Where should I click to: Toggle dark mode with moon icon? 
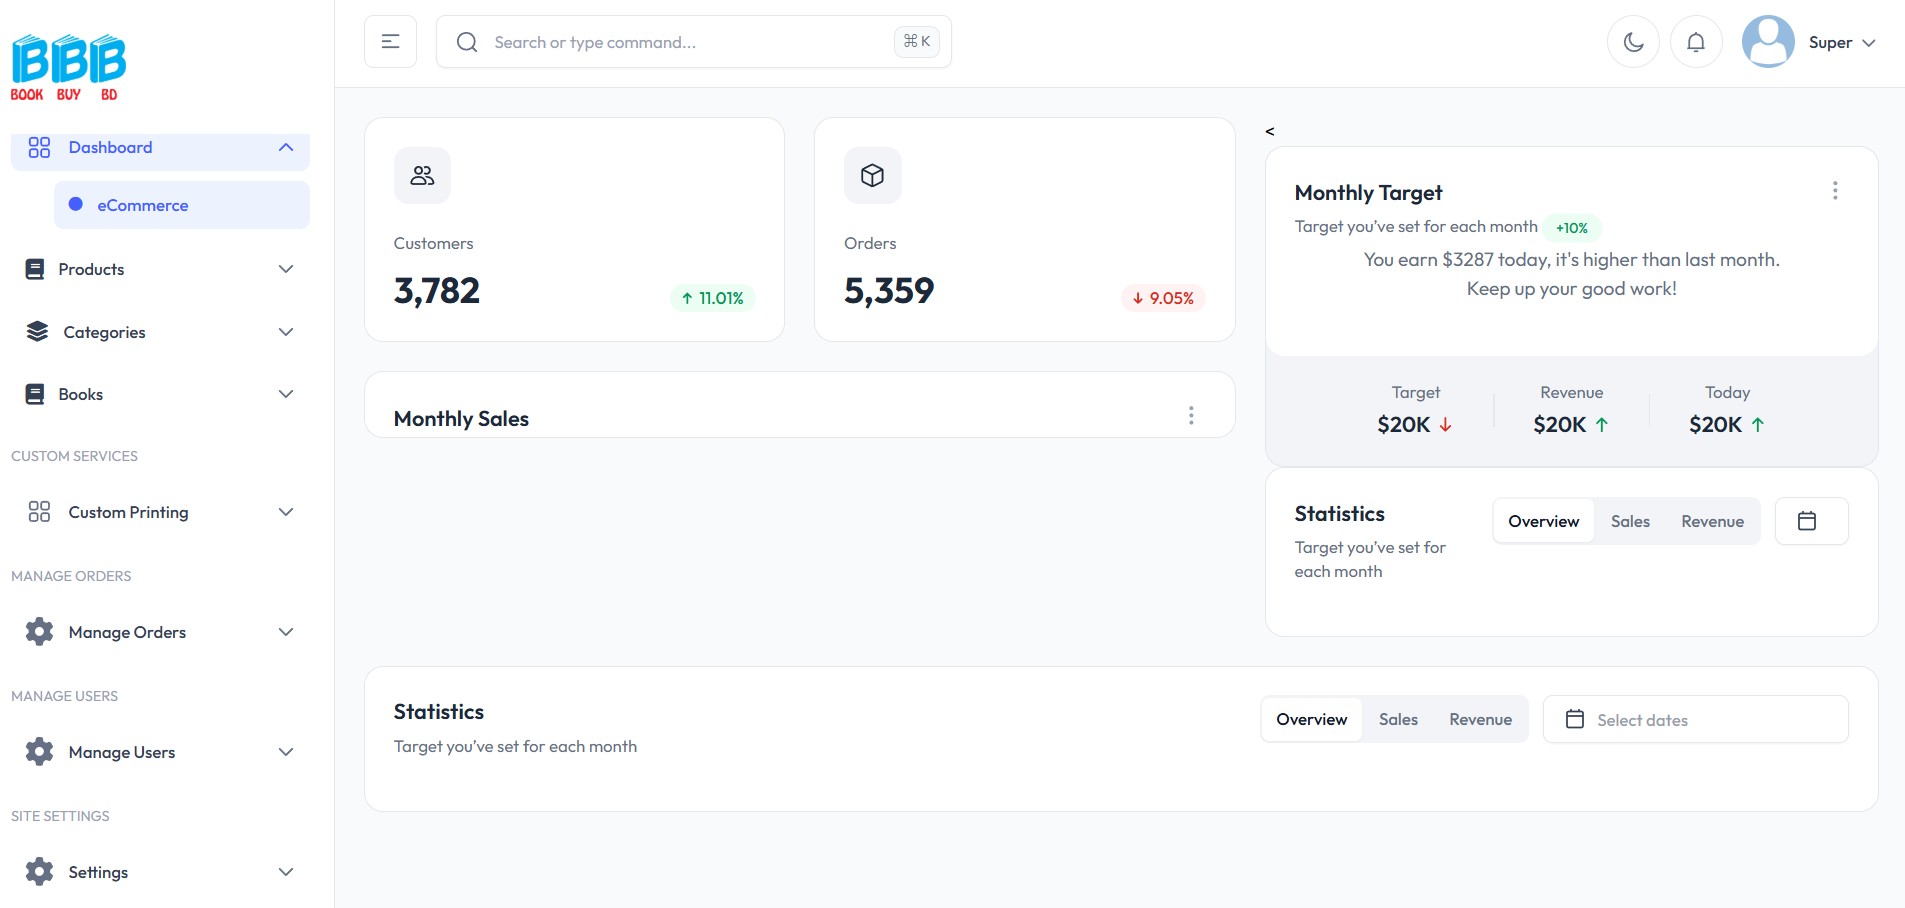click(1633, 42)
